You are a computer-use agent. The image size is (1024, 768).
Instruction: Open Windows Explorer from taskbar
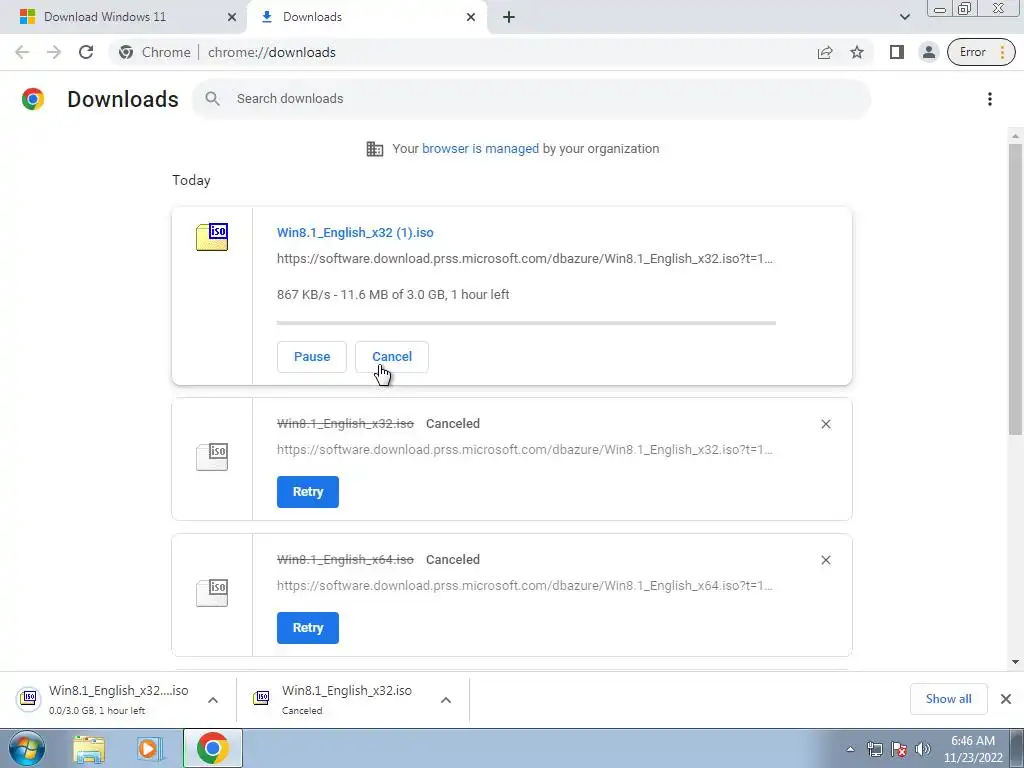pos(89,749)
